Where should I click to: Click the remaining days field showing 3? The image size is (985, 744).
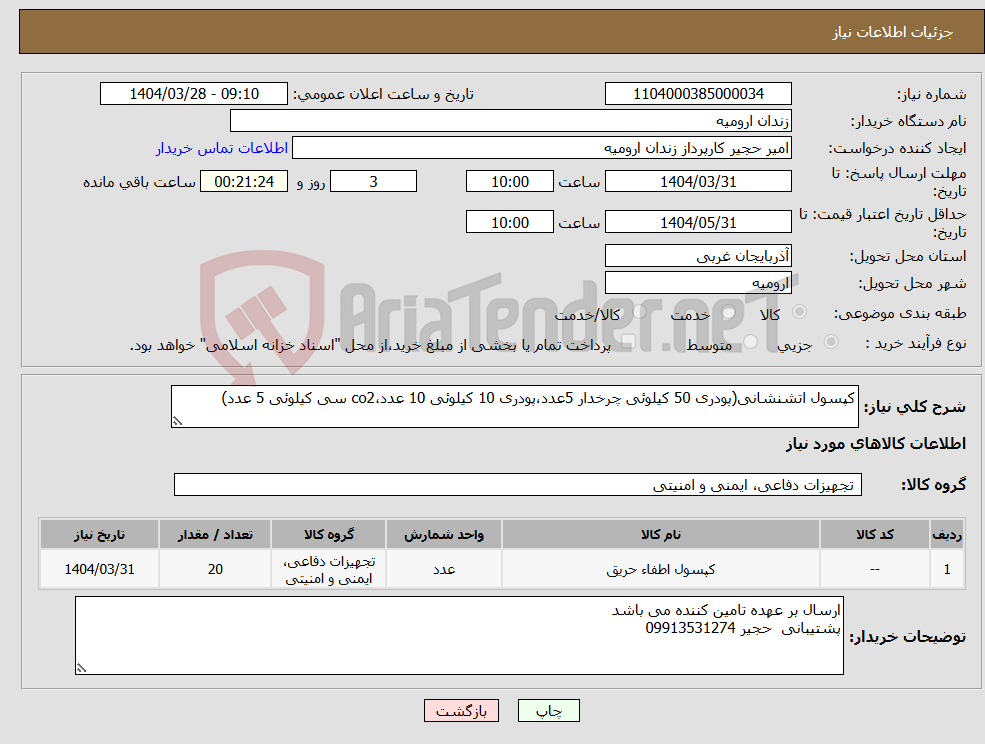(x=373, y=182)
